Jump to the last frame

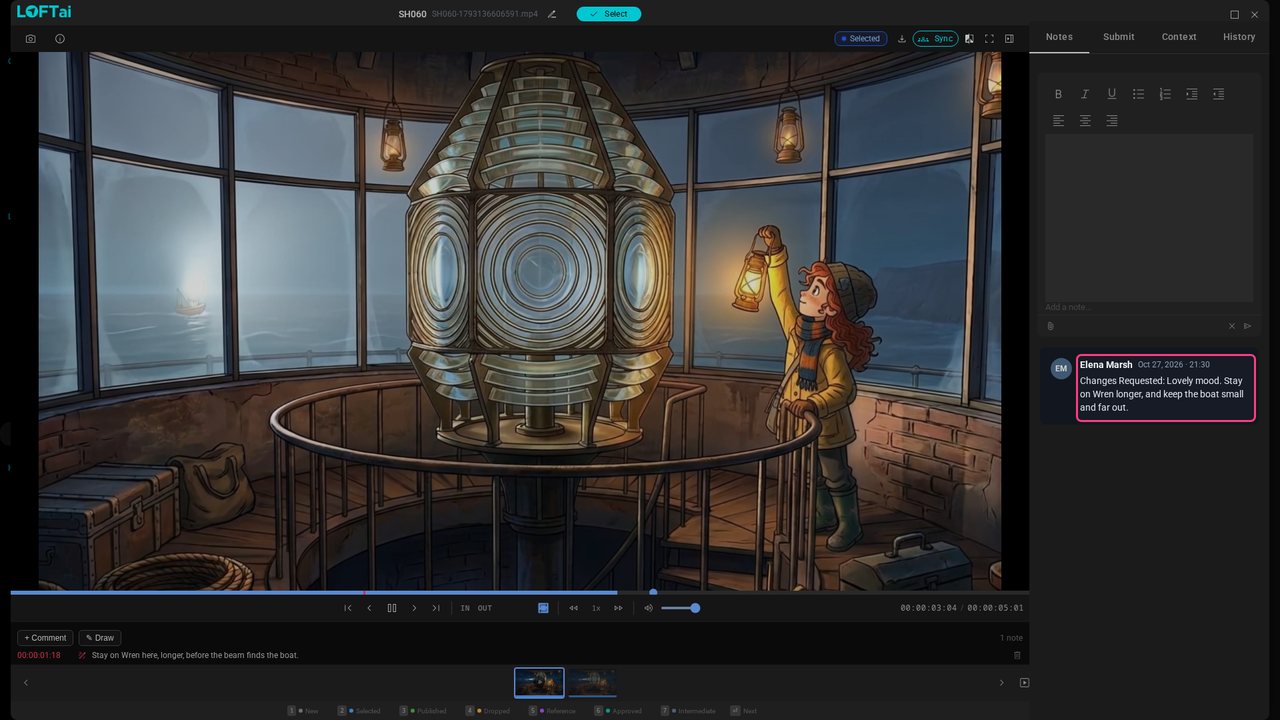(436, 608)
